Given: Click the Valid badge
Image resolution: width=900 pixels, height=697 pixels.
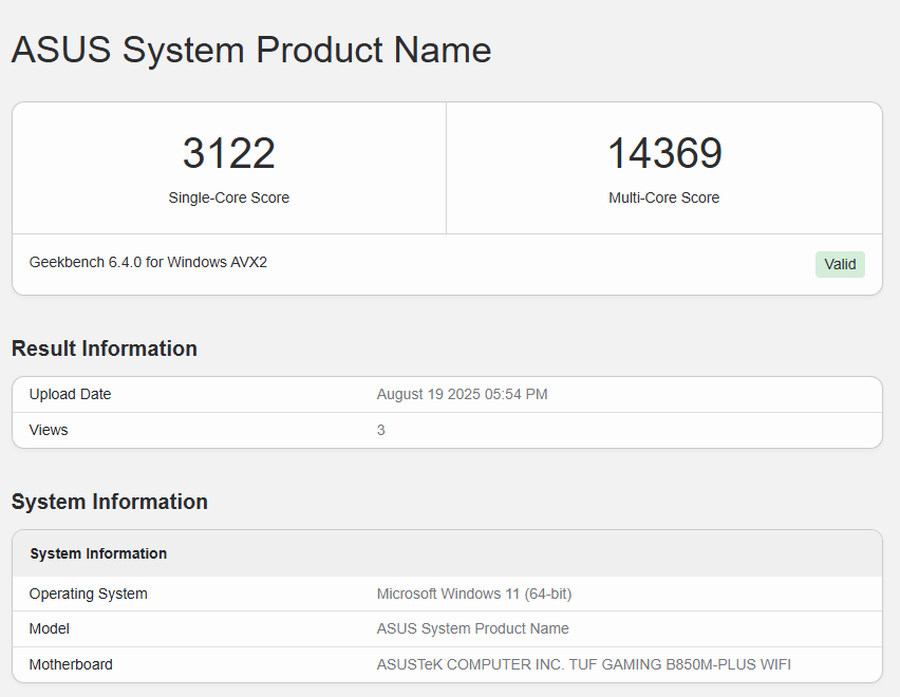Looking at the screenshot, I should (x=840, y=264).
